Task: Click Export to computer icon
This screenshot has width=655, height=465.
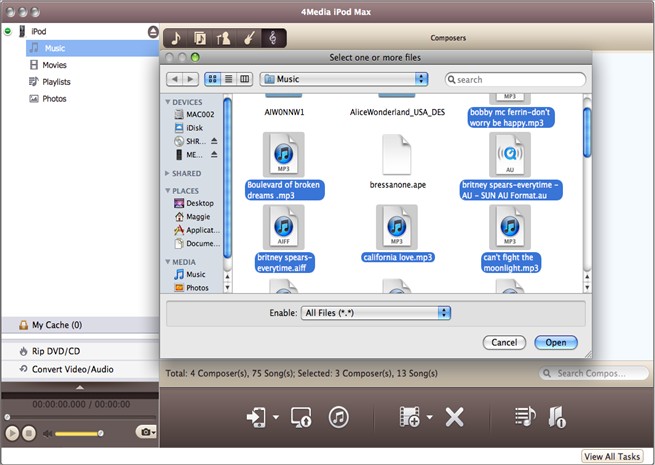Action: pyautogui.click(x=301, y=417)
